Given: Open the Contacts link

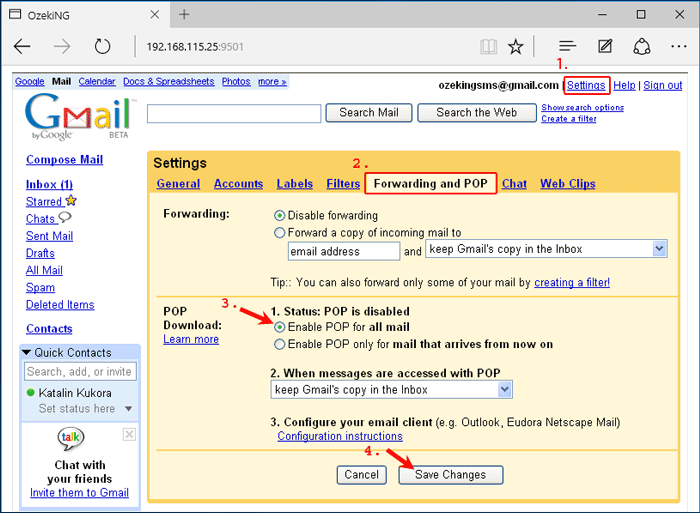Looking at the screenshot, I should click(49, 329).
